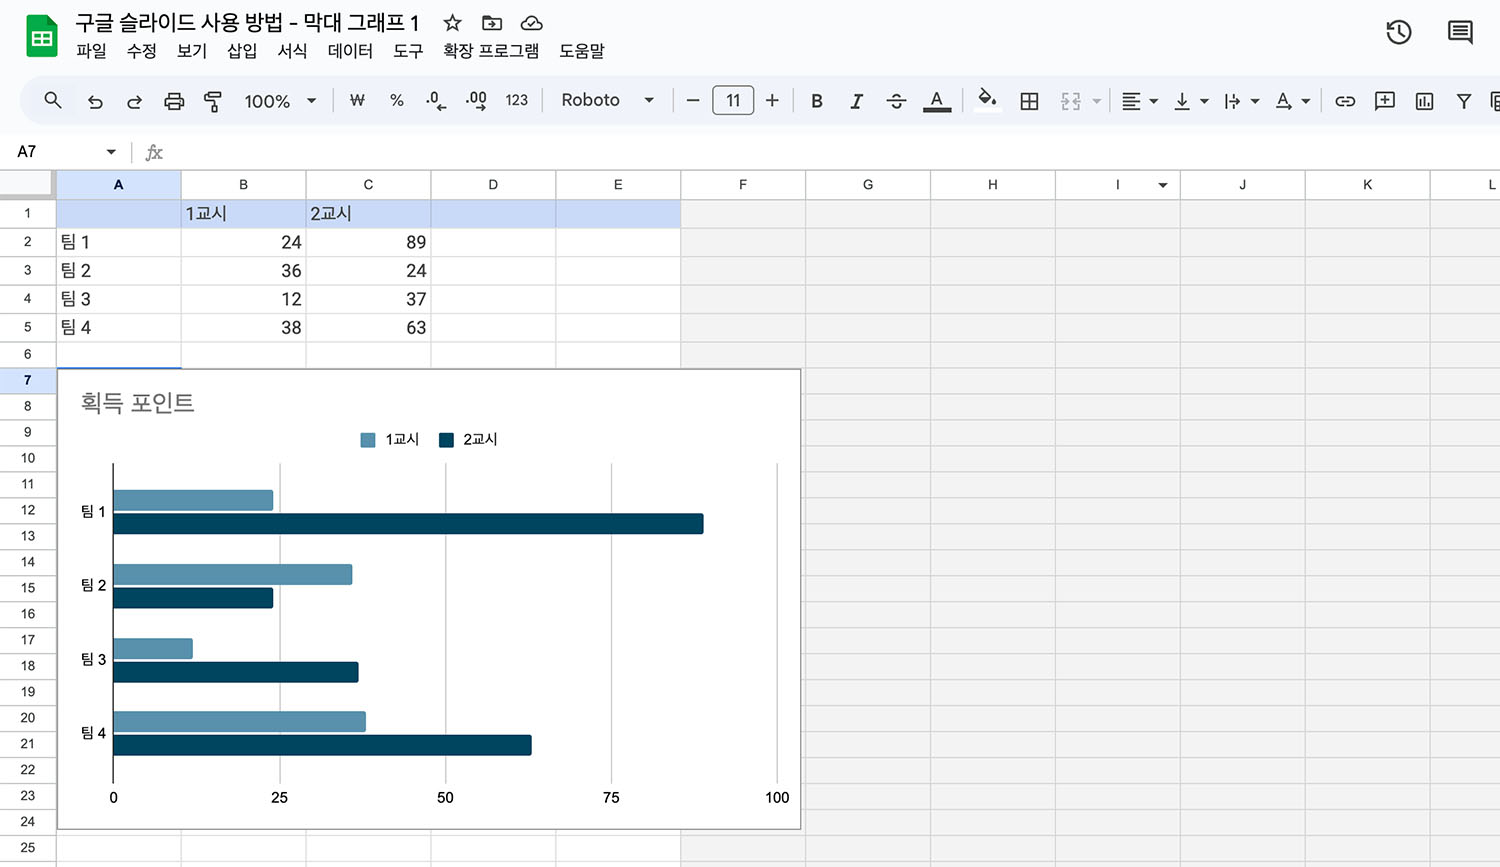Click the search menus magnifier

tap(53, 100)
